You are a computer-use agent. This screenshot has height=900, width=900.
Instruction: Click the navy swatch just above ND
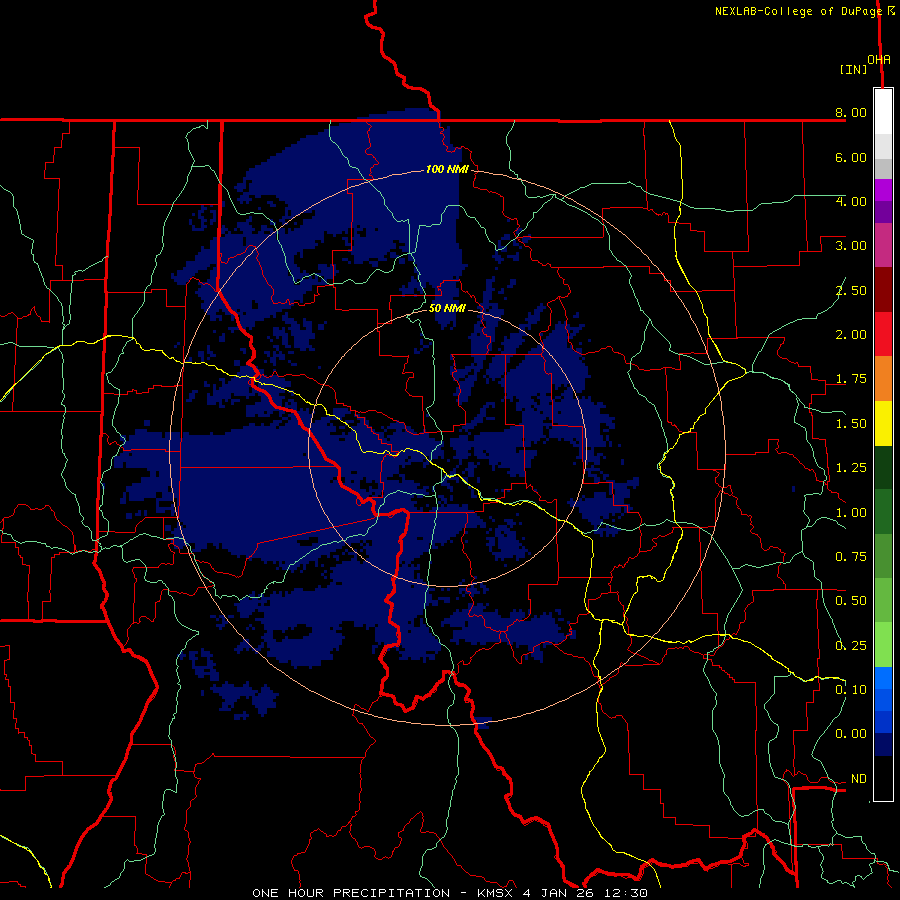click(883, 744)
